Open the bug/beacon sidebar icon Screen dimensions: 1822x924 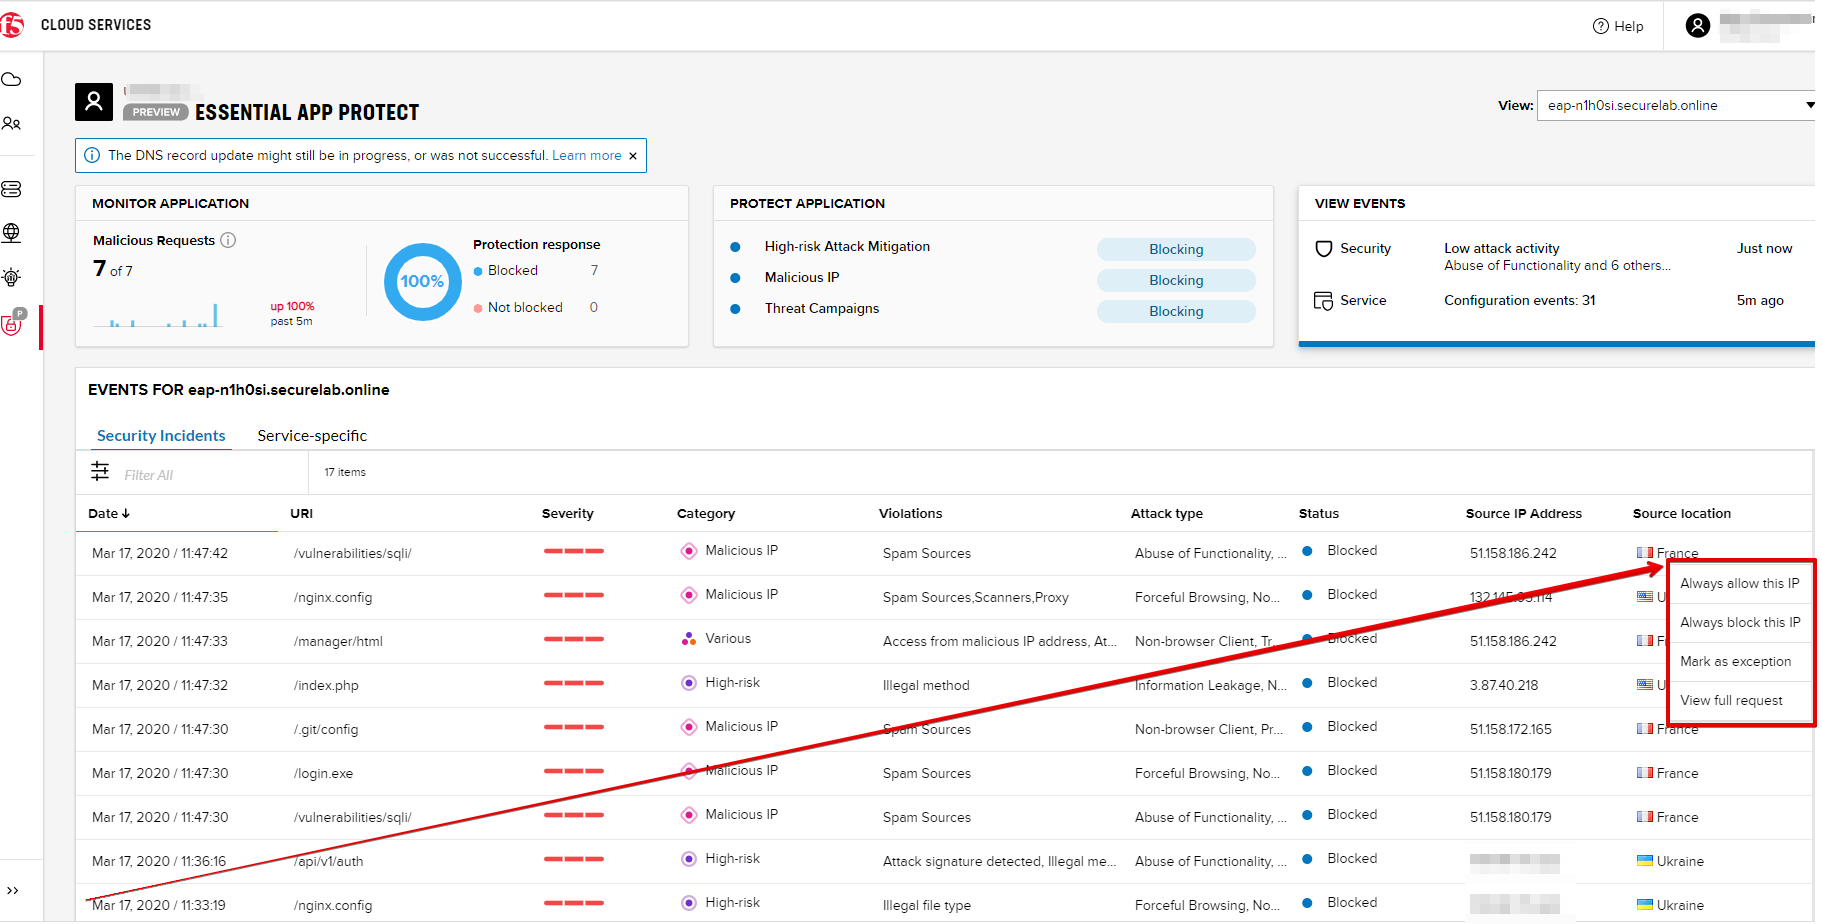click(12, 277)
